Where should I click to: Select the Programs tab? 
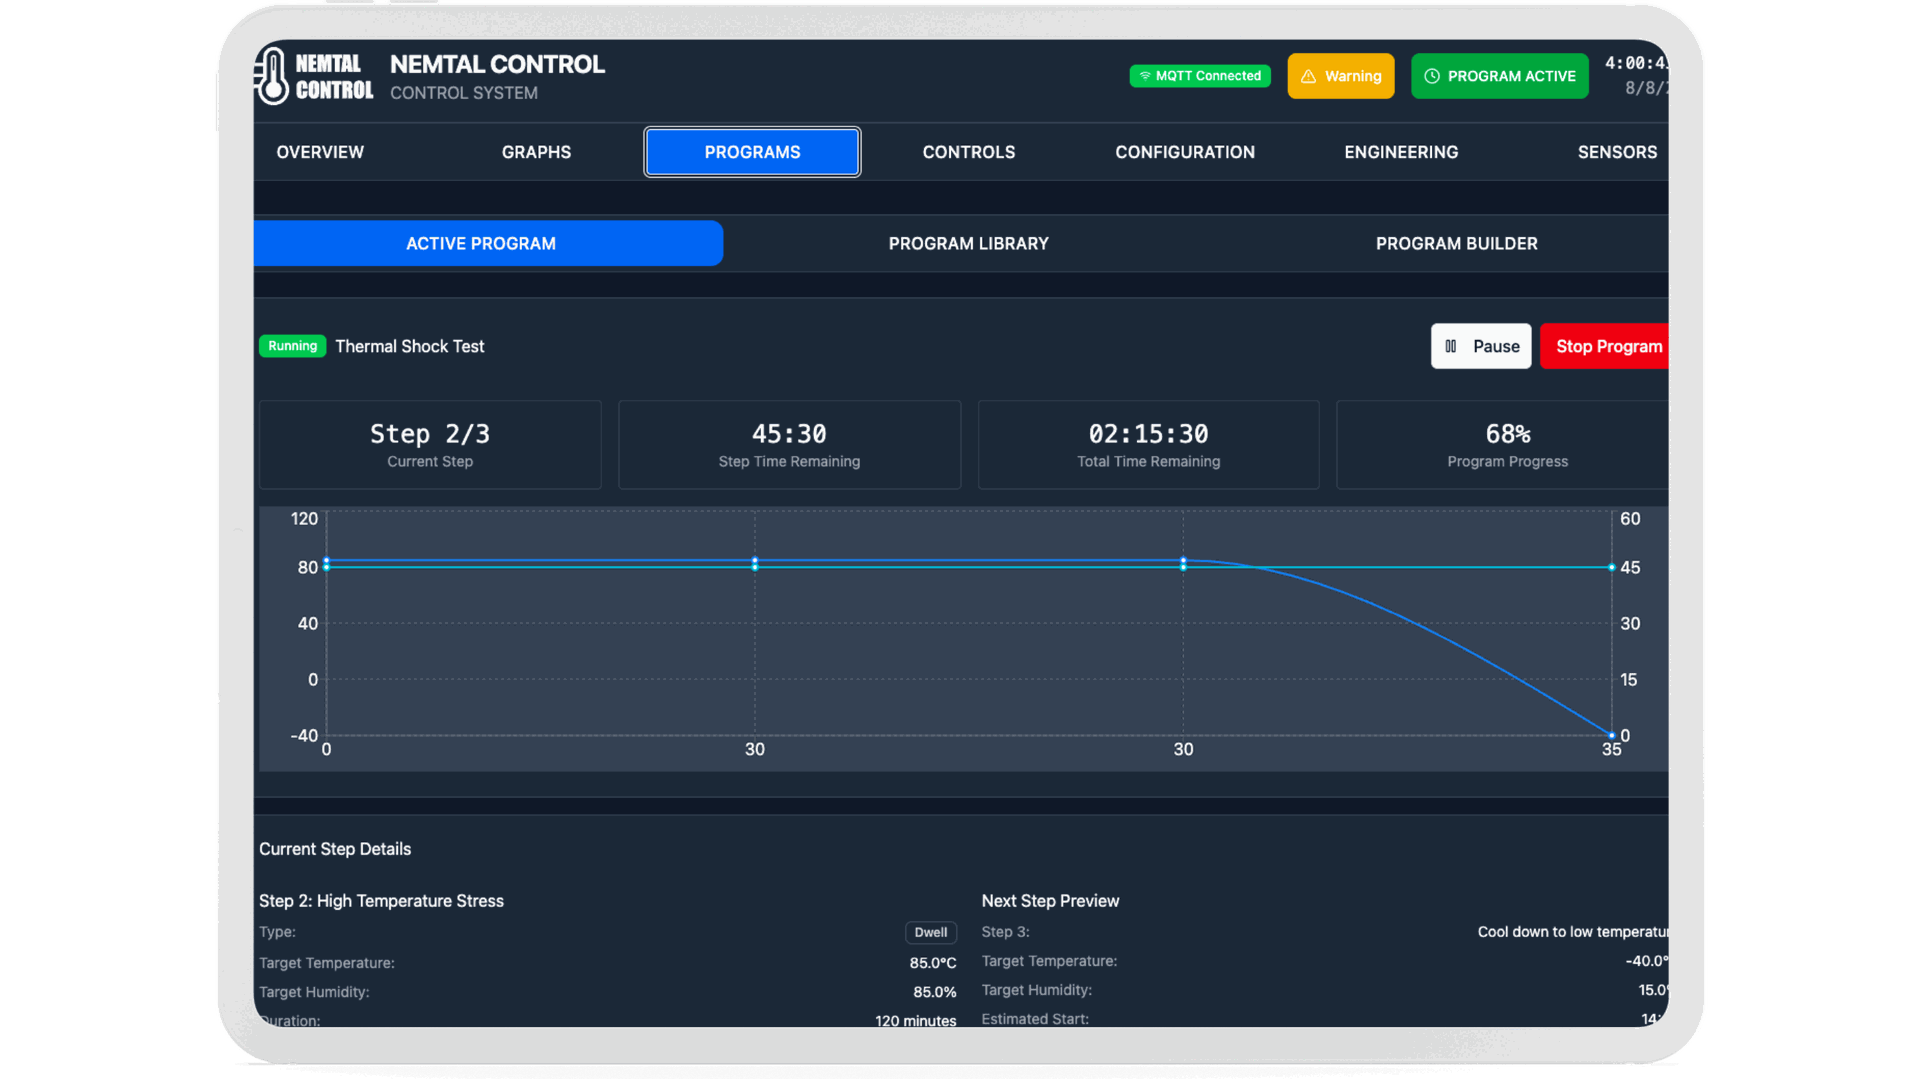pyautogui.click(x=752, y=152)
